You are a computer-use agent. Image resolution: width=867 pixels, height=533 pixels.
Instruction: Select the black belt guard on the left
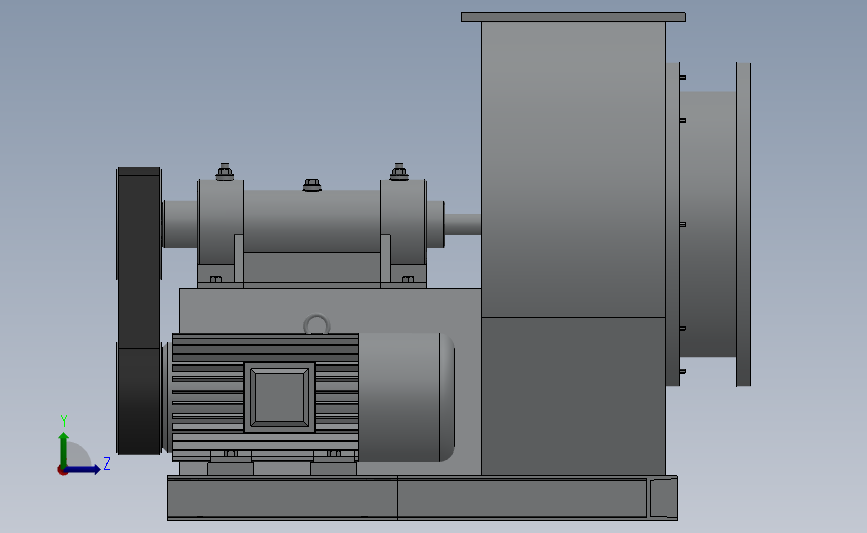tap(139, 311)
